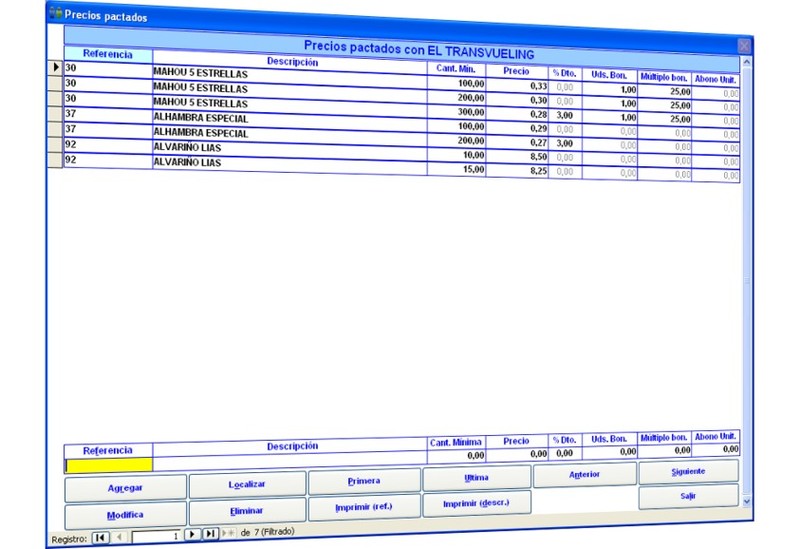
Task: Focus the yellow Referencia input field
Action: [x=108, y=465]
